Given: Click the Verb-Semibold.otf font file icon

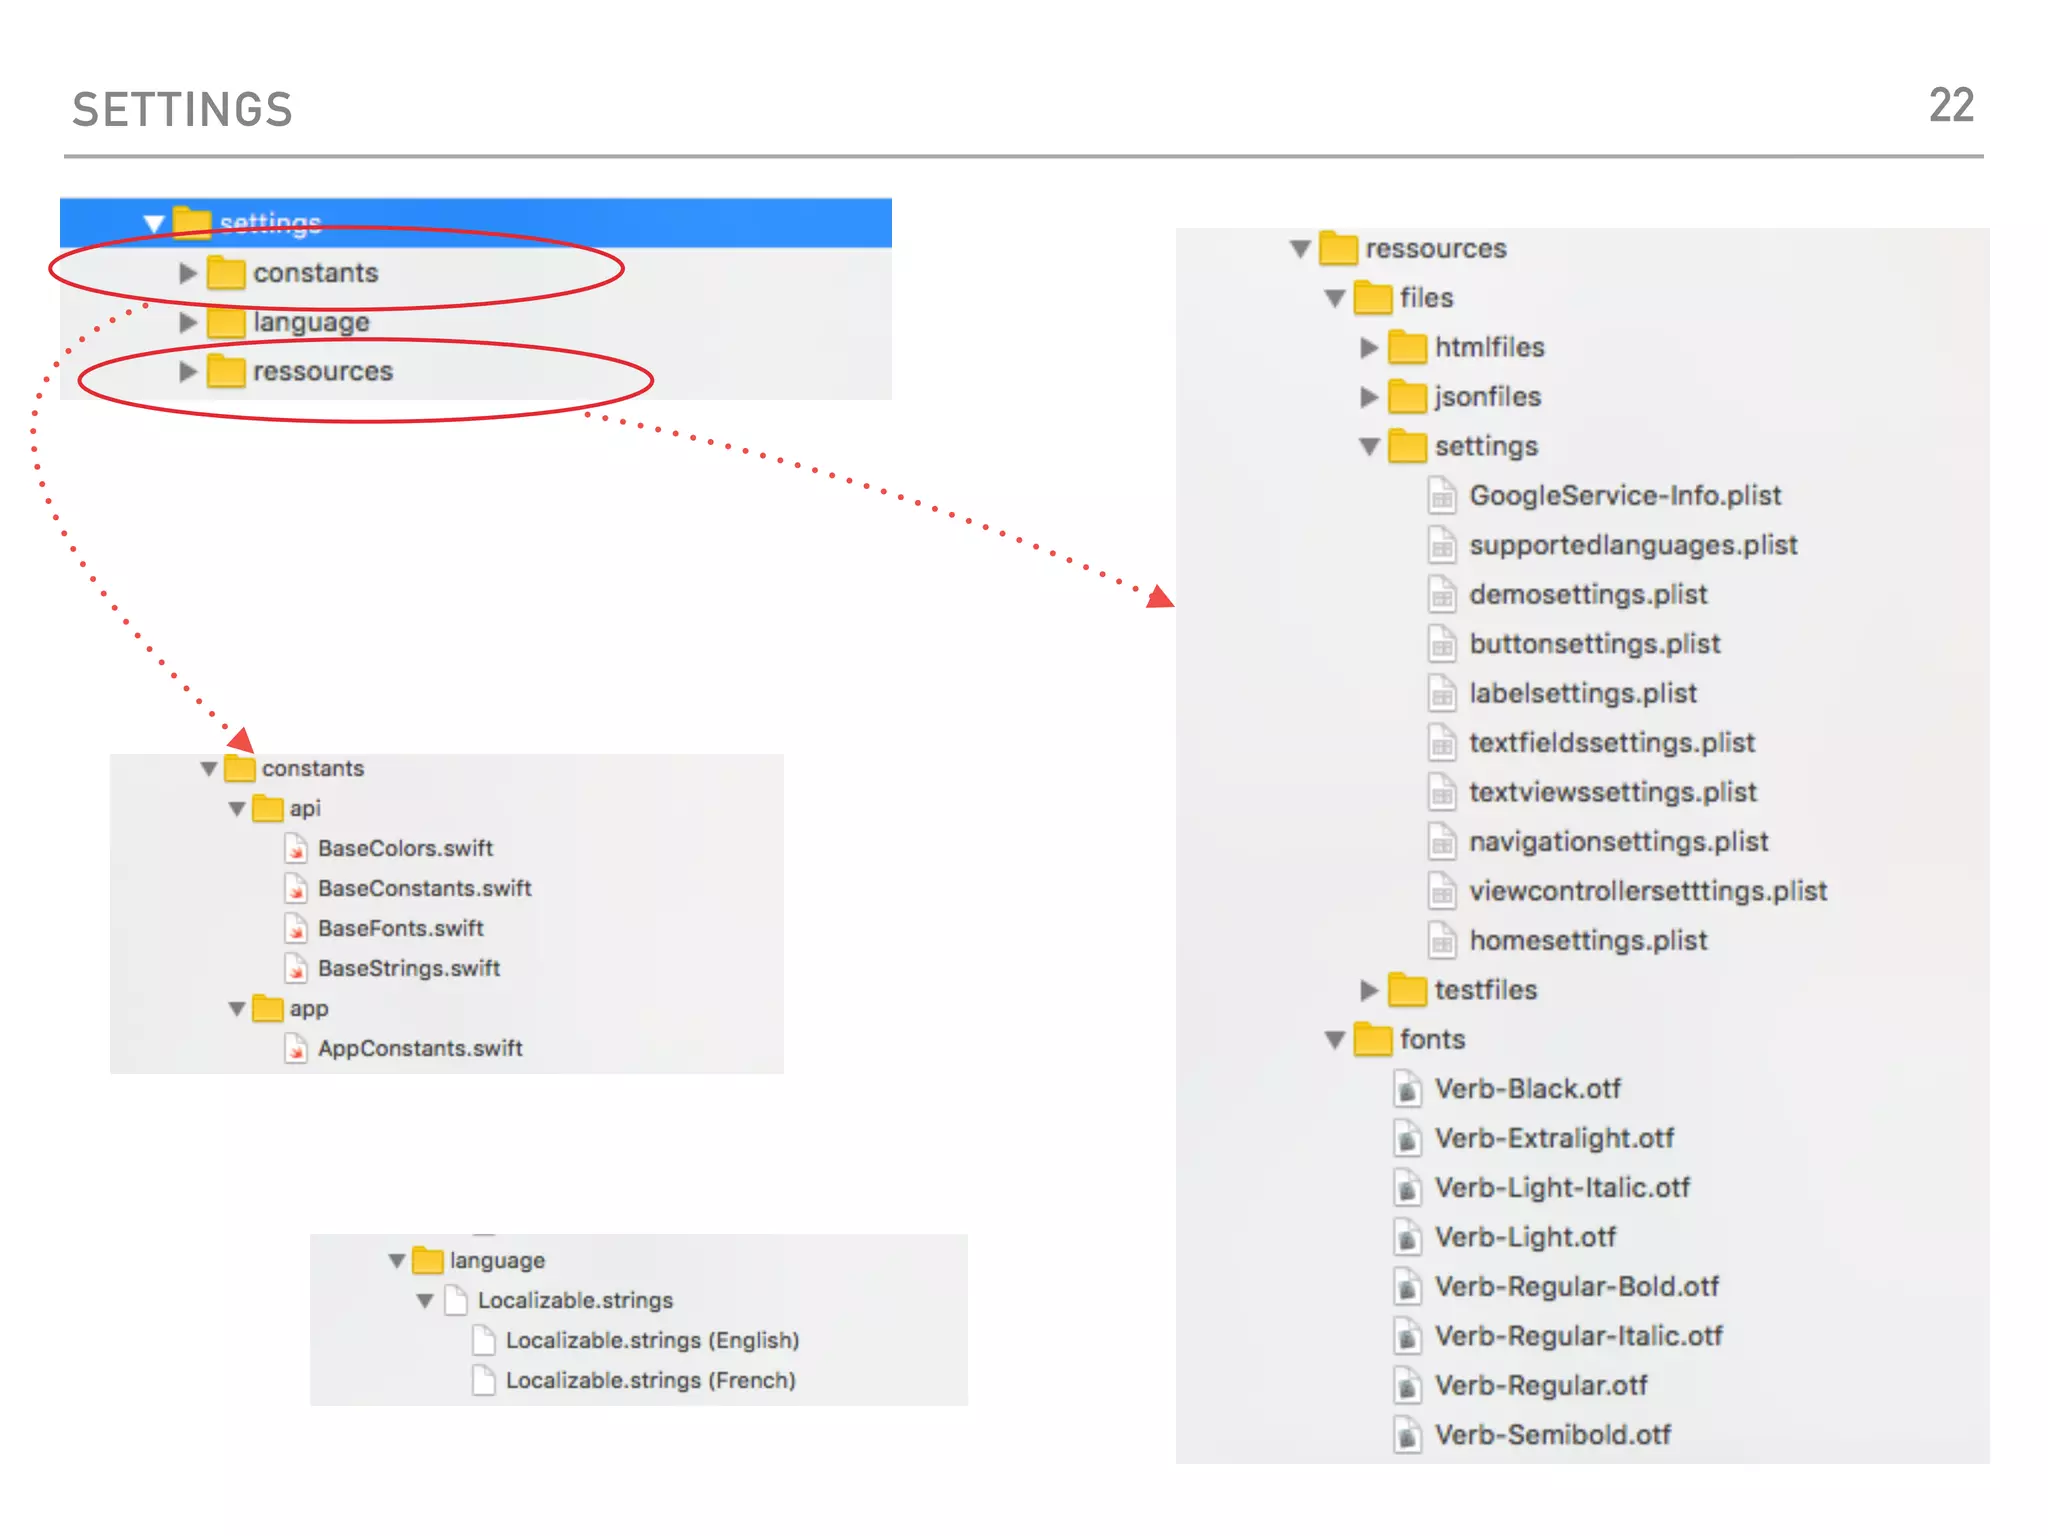Looking at the screenshot, I should (1407, 1436).
